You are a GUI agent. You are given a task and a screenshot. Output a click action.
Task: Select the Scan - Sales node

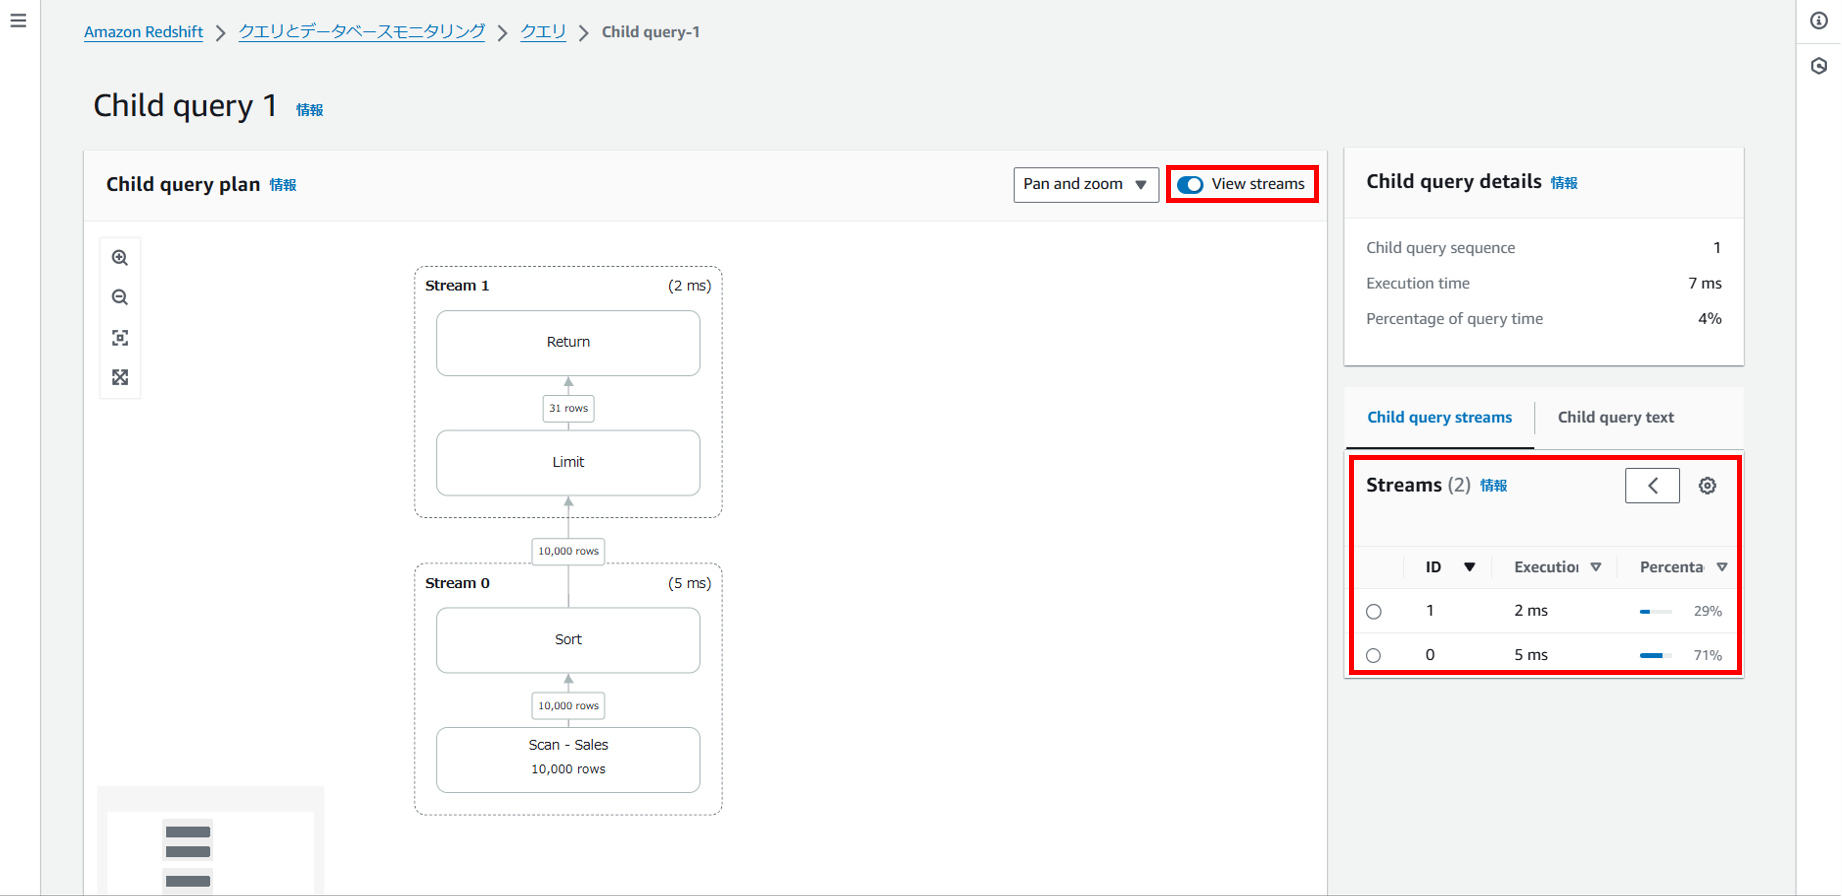[x=568, y=760]
